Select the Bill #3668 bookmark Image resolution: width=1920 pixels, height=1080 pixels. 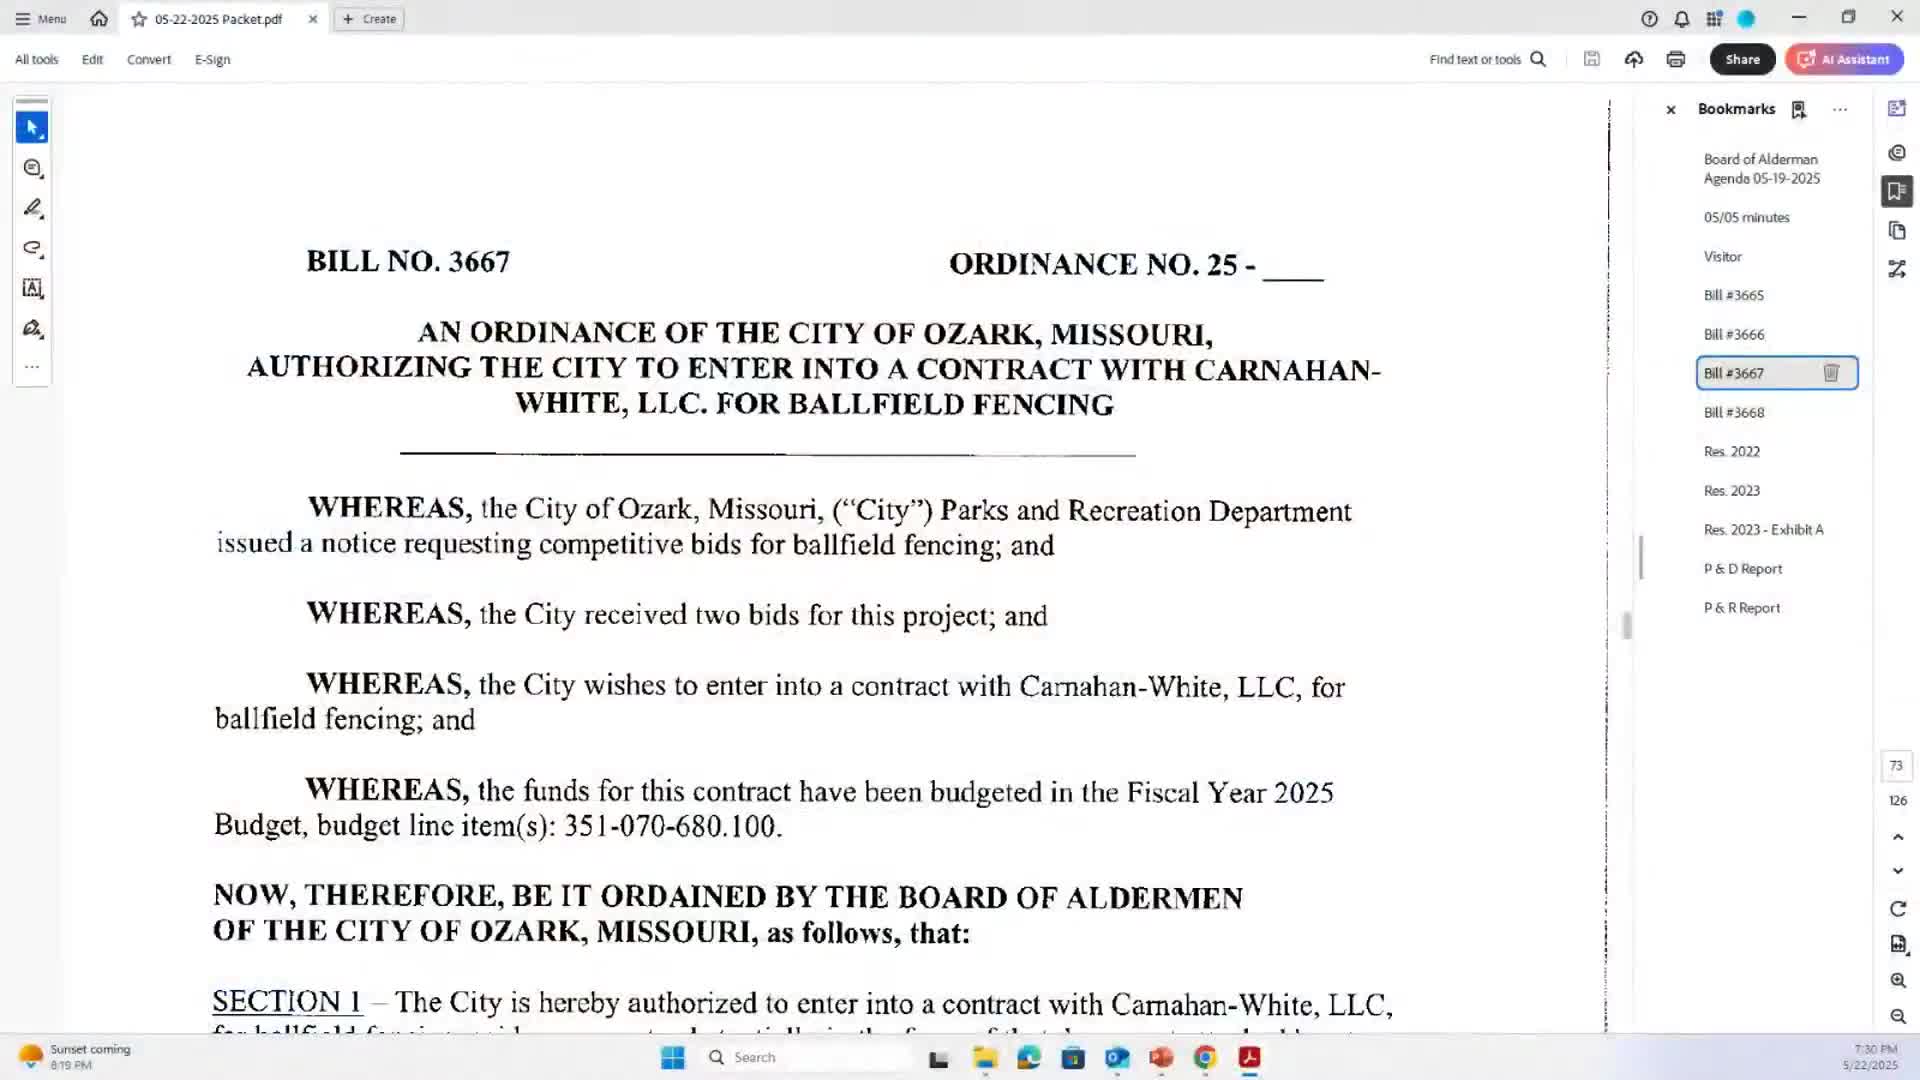pos(1732,412)
